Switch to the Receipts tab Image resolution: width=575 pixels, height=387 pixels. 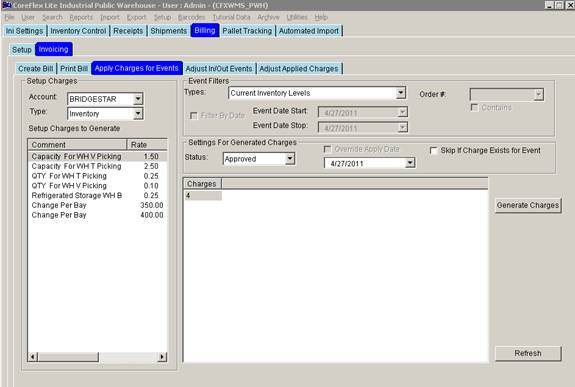128,31
